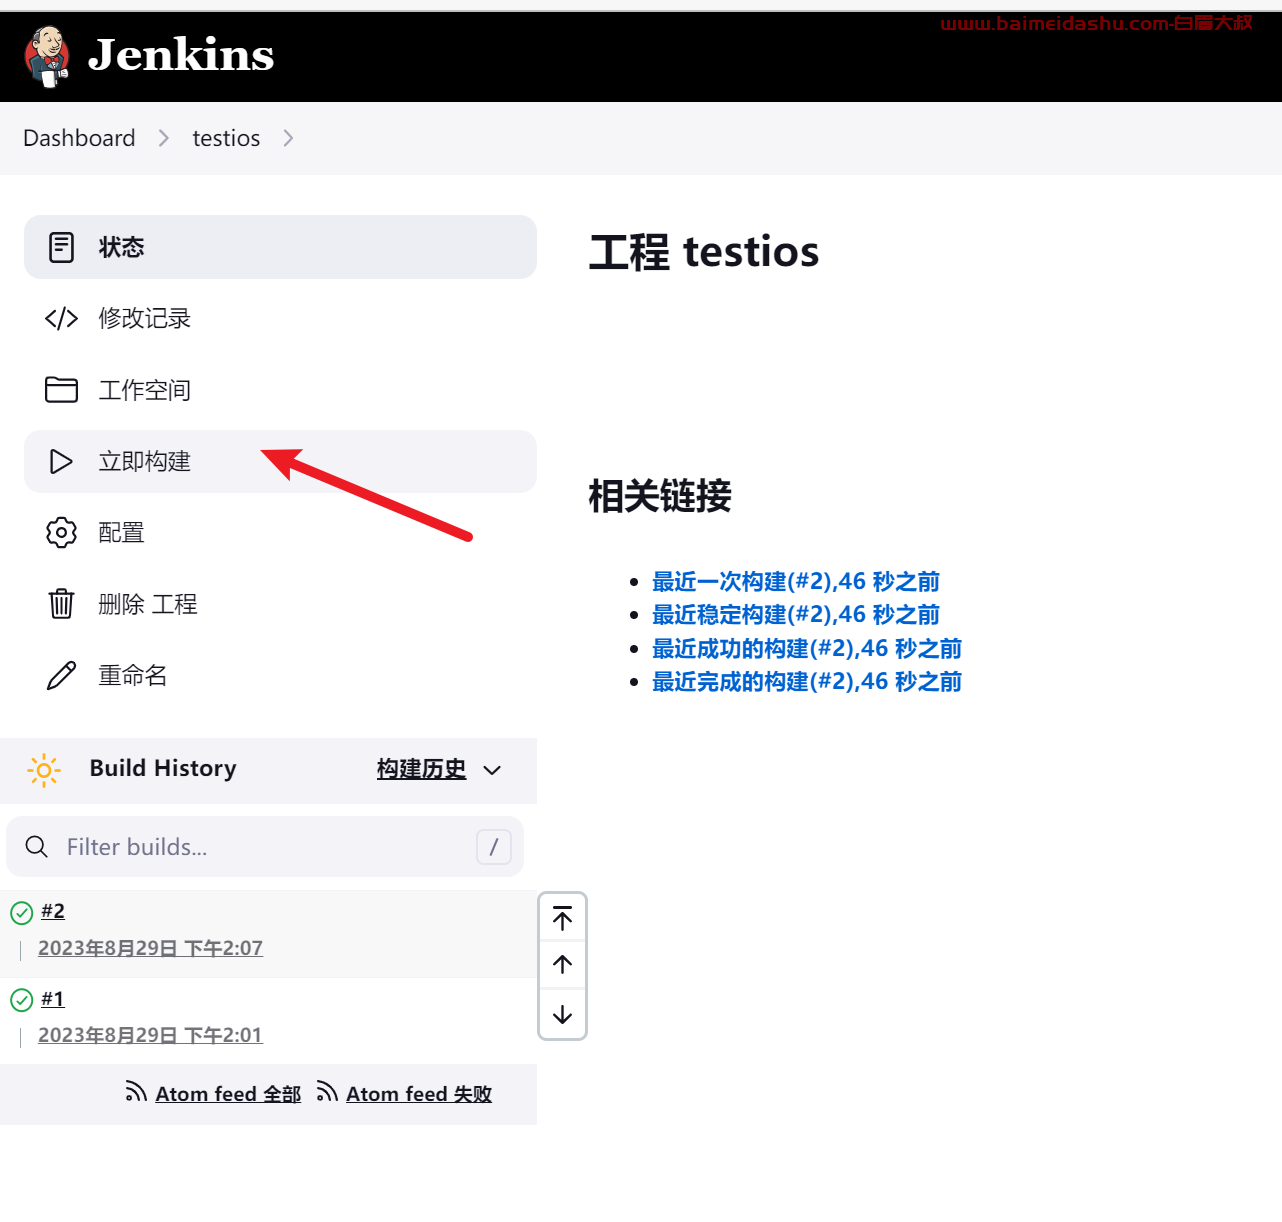
Task: Click RSS icon beside Atom feed 全部
Action: click(136, 1092)
